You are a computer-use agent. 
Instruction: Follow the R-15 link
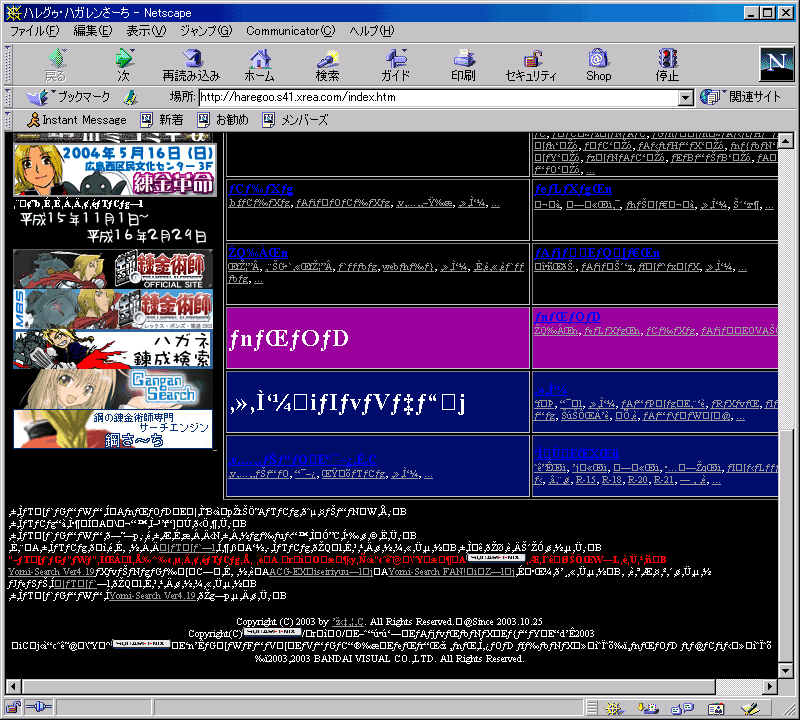point(585,480)
